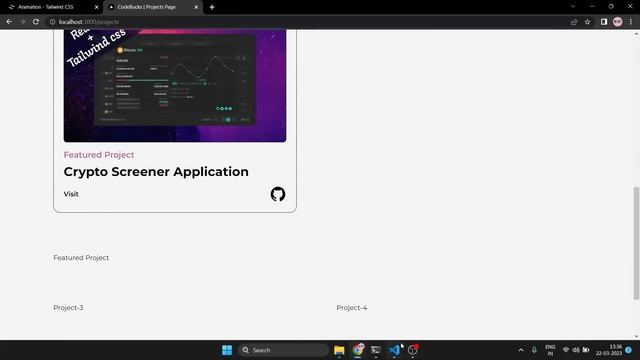
Task: Click the Featured Project text below card
Action: (x=81, y=258)
